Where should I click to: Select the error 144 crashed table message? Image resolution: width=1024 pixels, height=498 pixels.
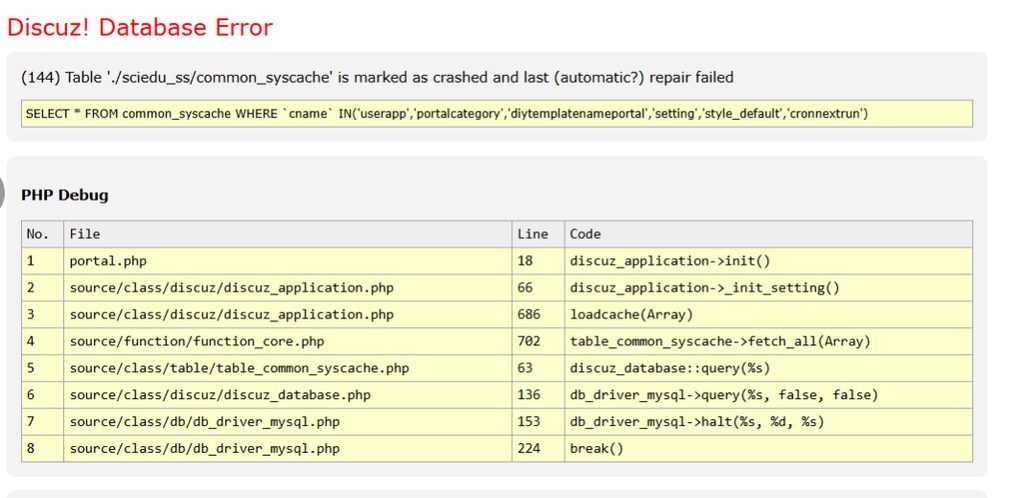[377, 78]
